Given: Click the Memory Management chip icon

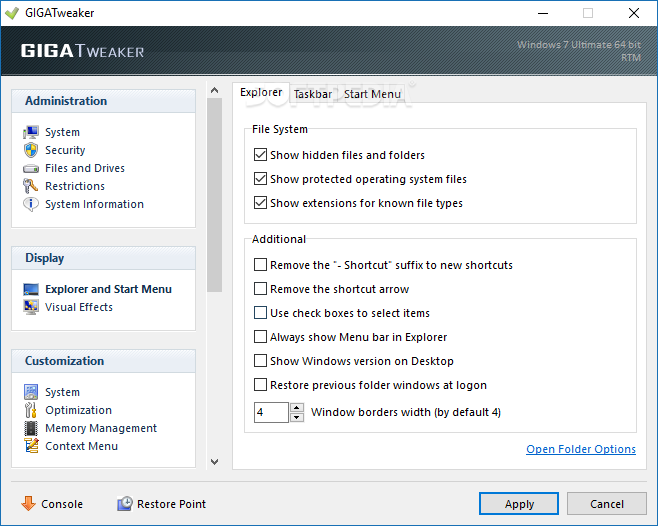Looking at the screenshot, I should [31, 428].
